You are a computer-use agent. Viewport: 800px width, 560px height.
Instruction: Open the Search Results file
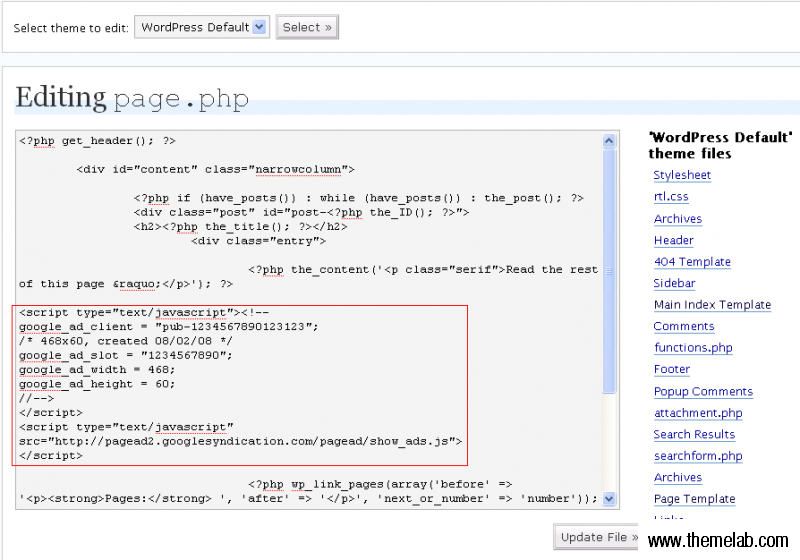pyautogui.click(x=694, y=434)
